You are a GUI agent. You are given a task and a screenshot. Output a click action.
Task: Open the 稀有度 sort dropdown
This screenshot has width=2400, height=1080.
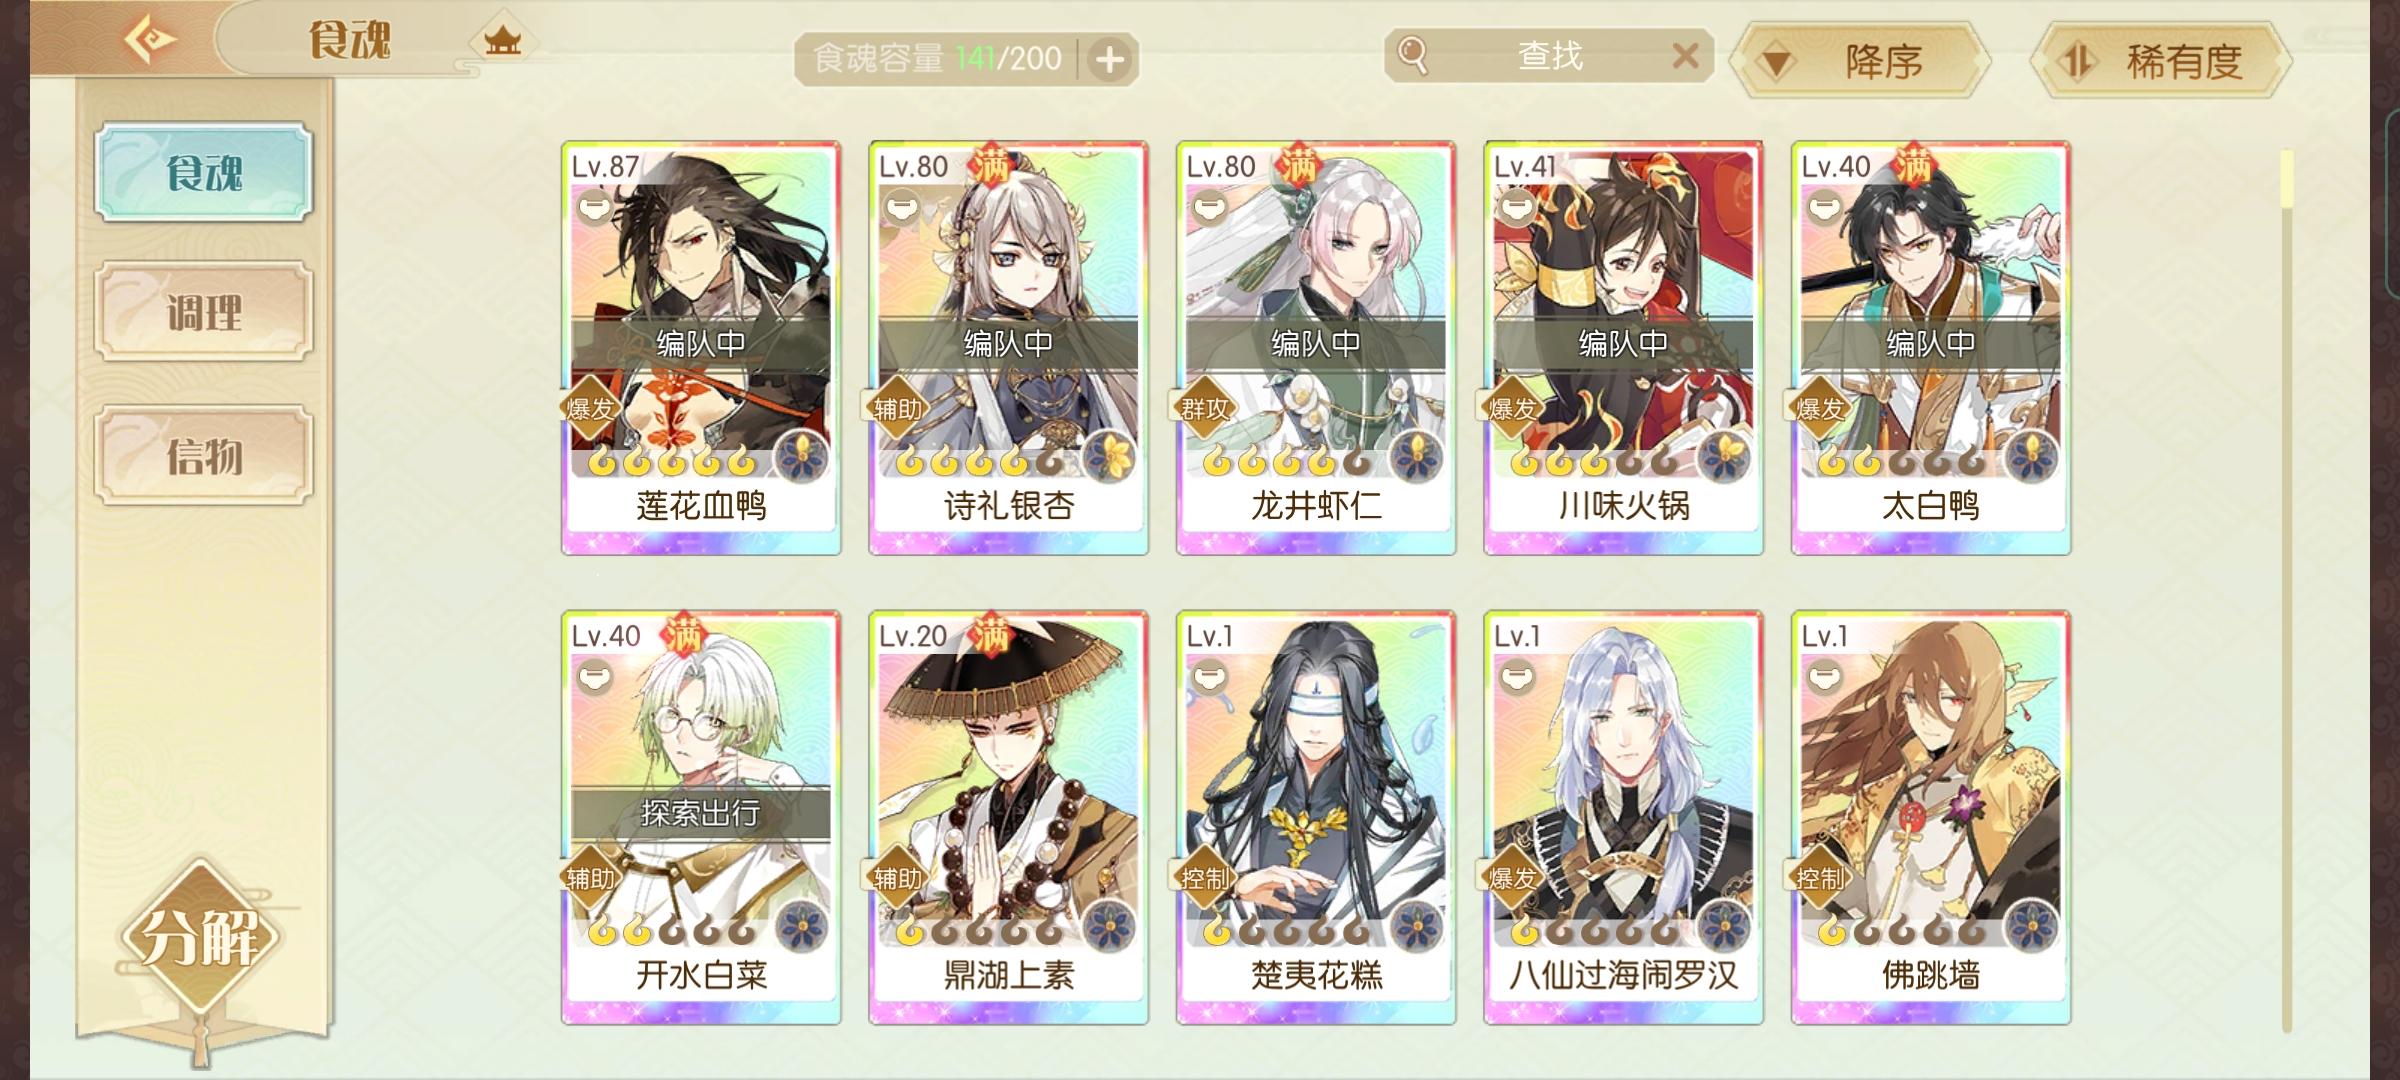pyautogui.click(x=2162, y=62)
